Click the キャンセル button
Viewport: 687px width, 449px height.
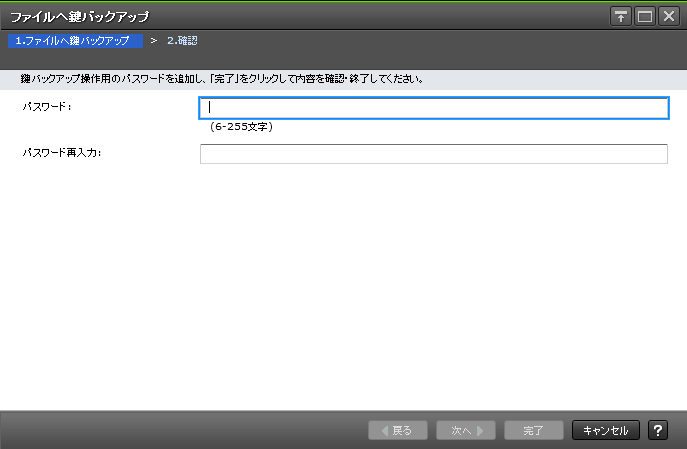coord(606,430)
